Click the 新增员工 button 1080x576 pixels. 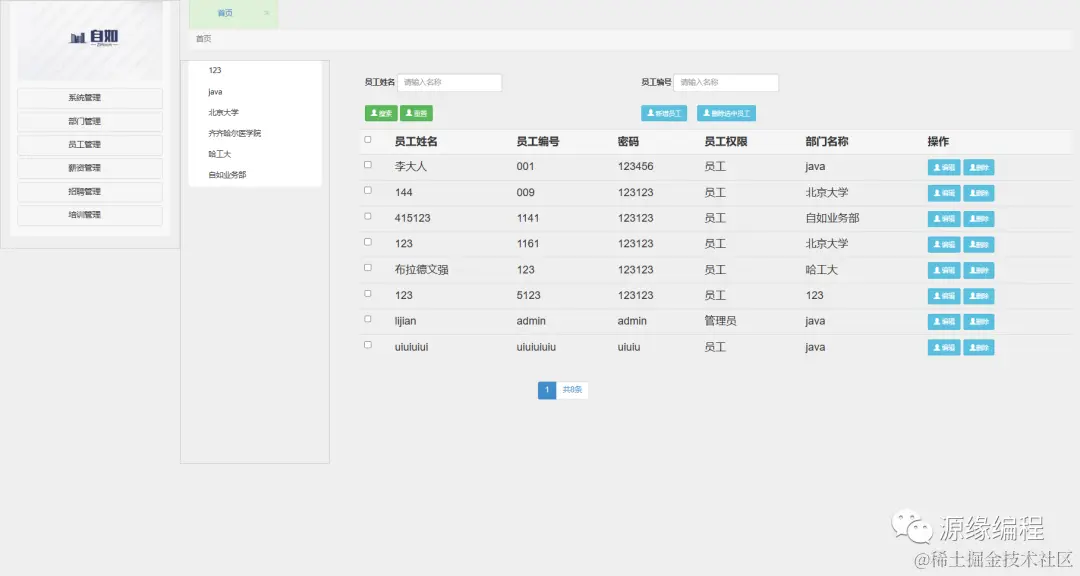[664, 113]
